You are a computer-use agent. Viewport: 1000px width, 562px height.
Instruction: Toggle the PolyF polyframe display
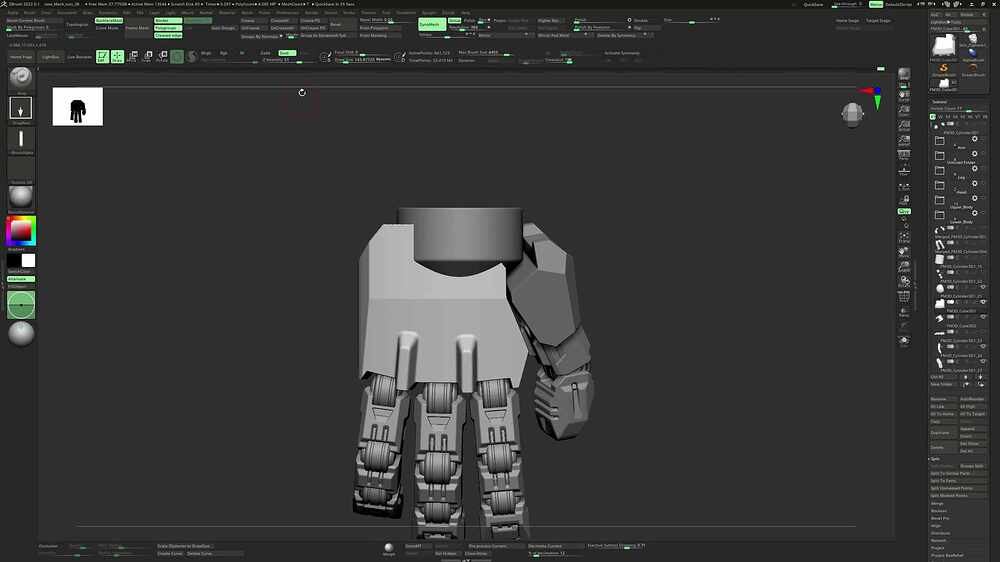pos(904,297)
